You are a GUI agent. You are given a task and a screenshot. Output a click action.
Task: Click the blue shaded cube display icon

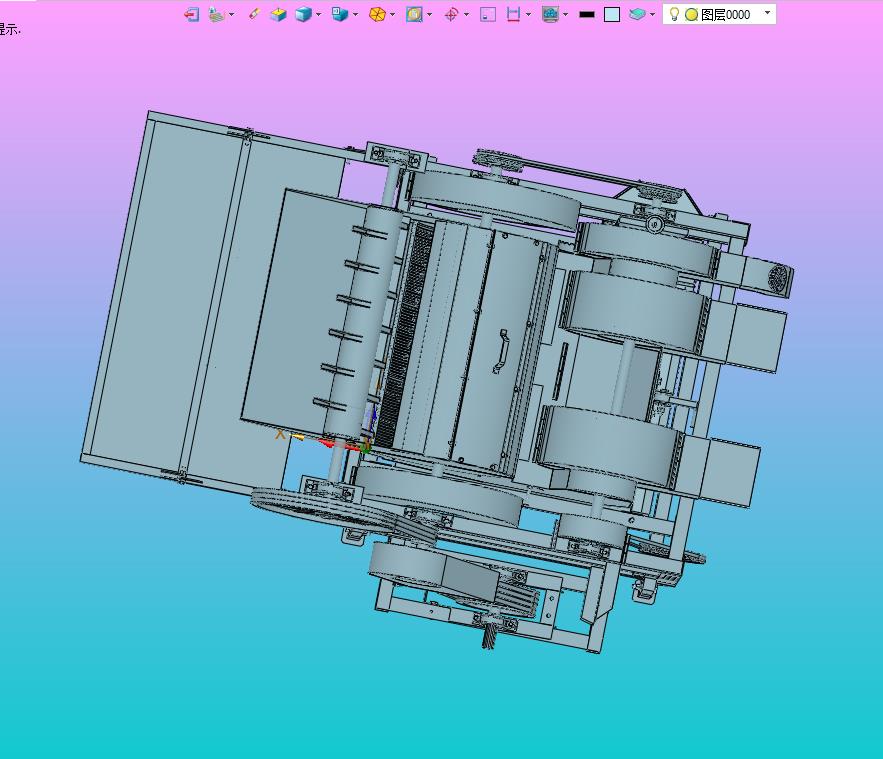pos(304,15)
